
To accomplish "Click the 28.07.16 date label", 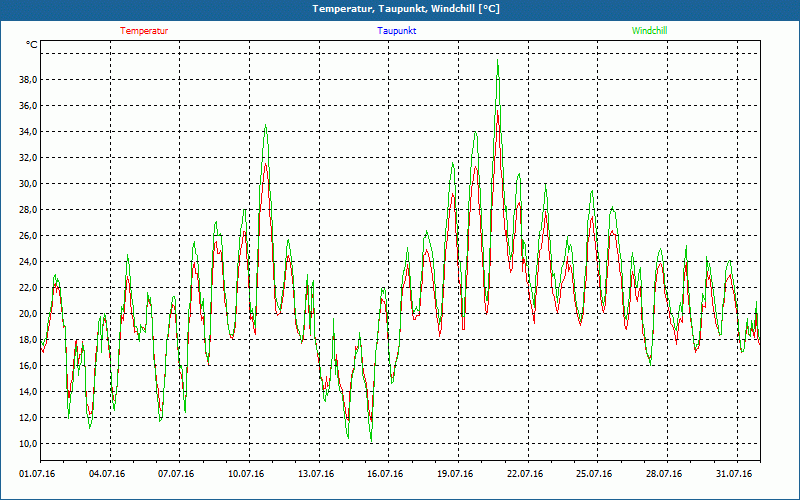I will point(664,474).
